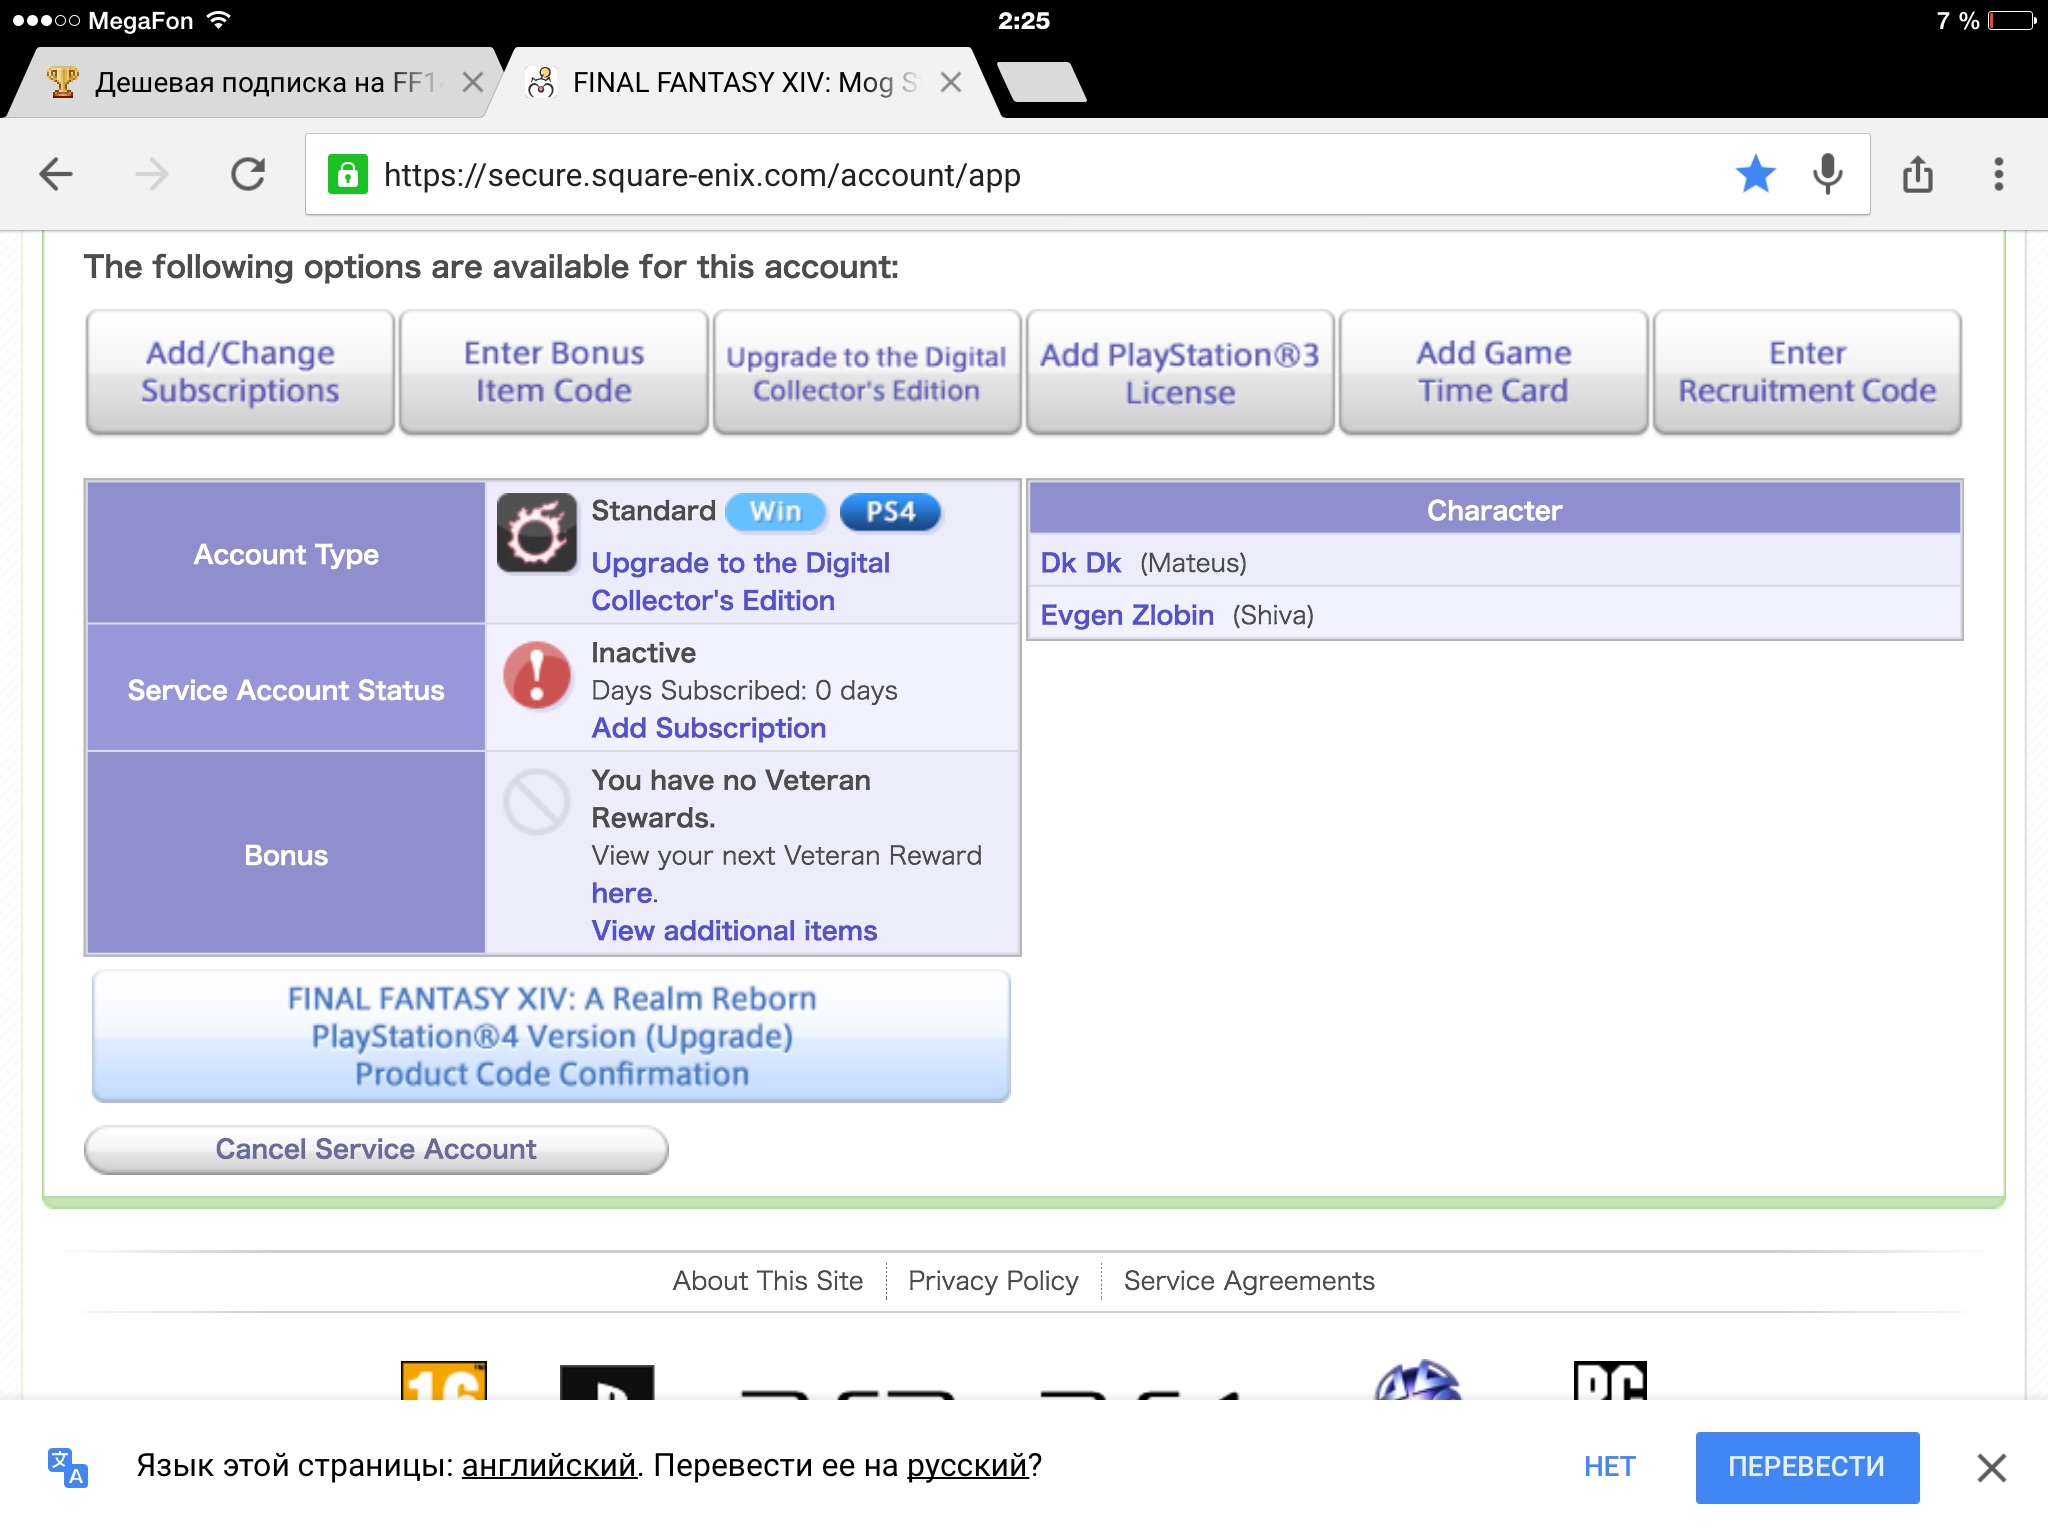2048x1536 pixels.
Task: Close the FINAL FANTASY XIV: Mog tab
Action: 951,82
